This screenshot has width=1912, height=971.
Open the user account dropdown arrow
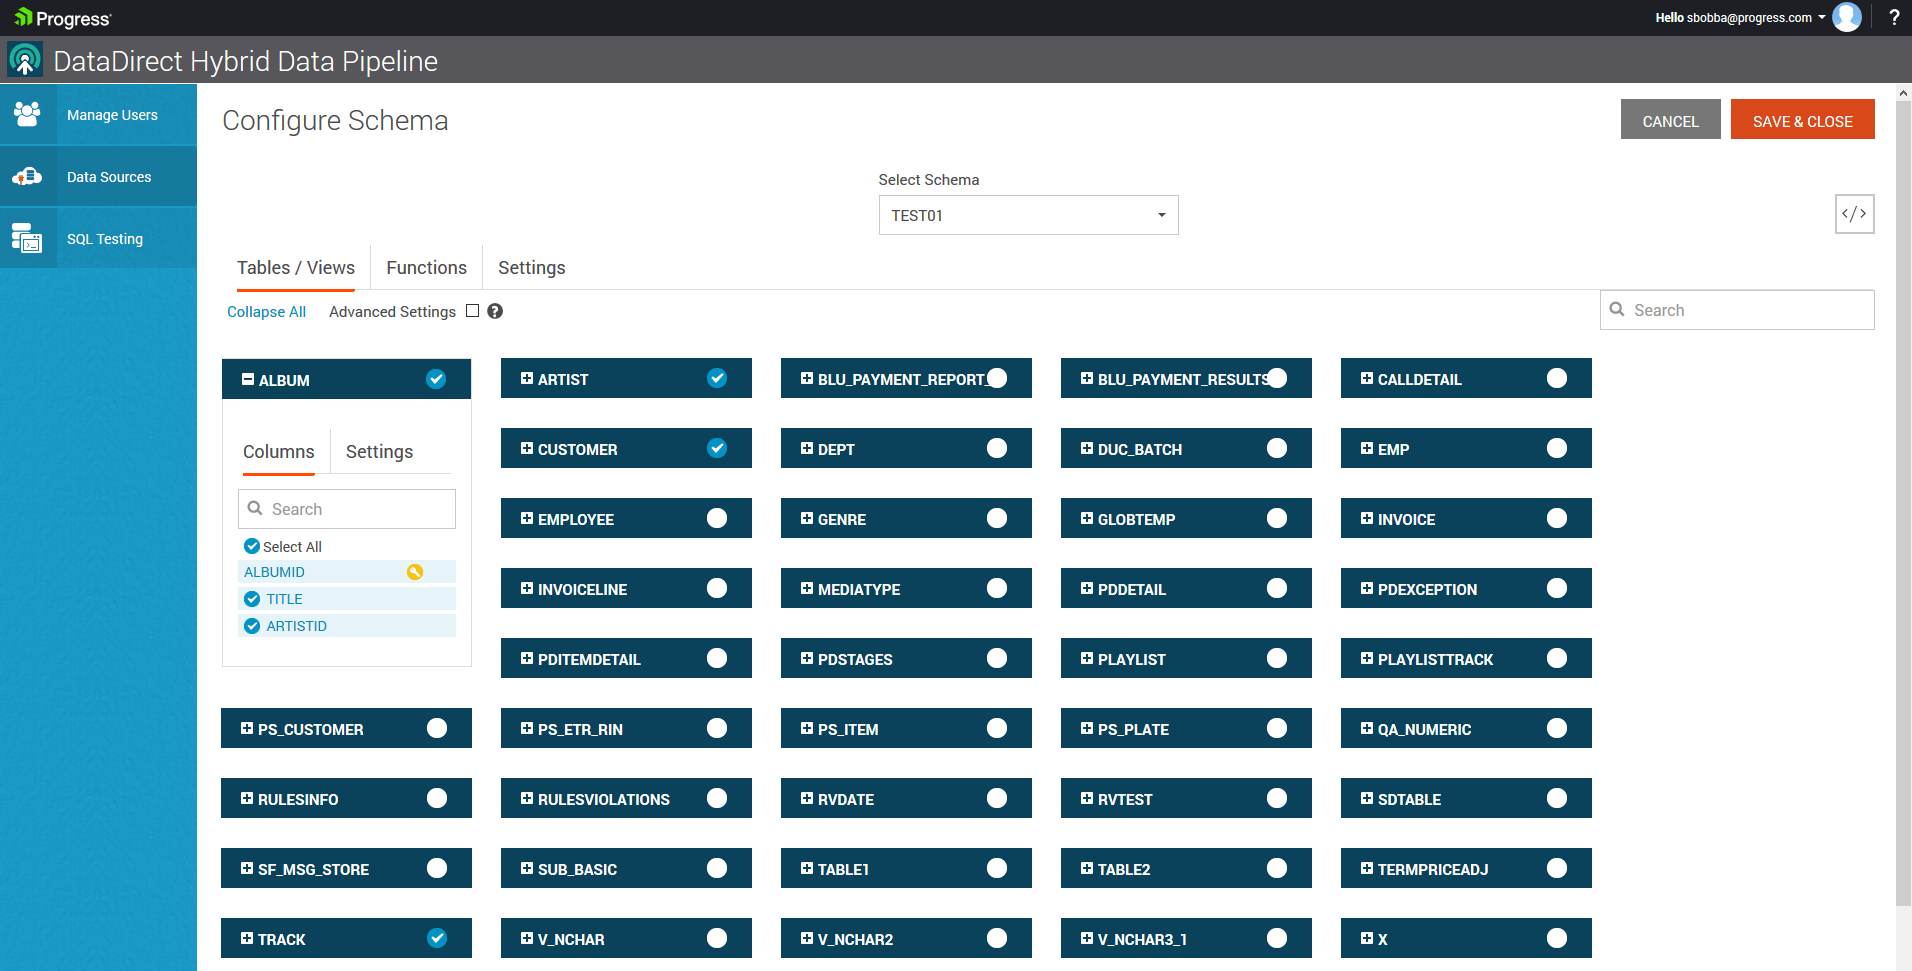pos(1822,17)
